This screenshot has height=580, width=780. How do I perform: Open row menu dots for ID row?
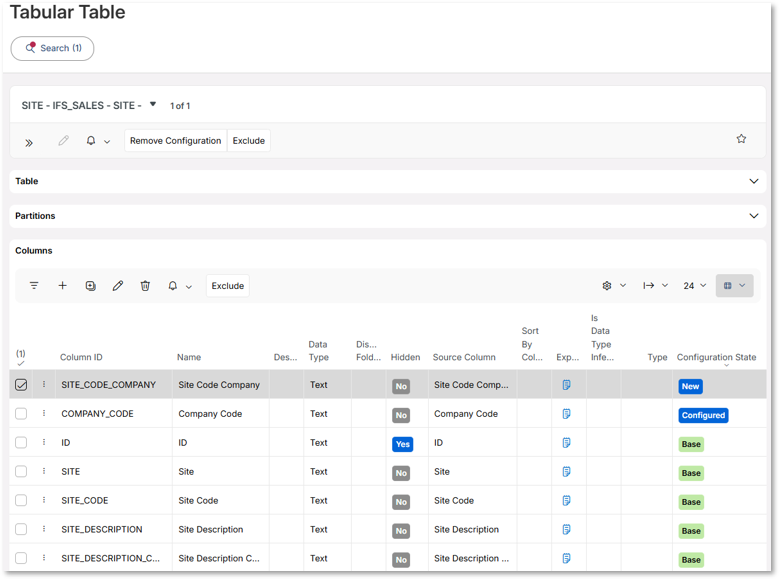point(44,442)
